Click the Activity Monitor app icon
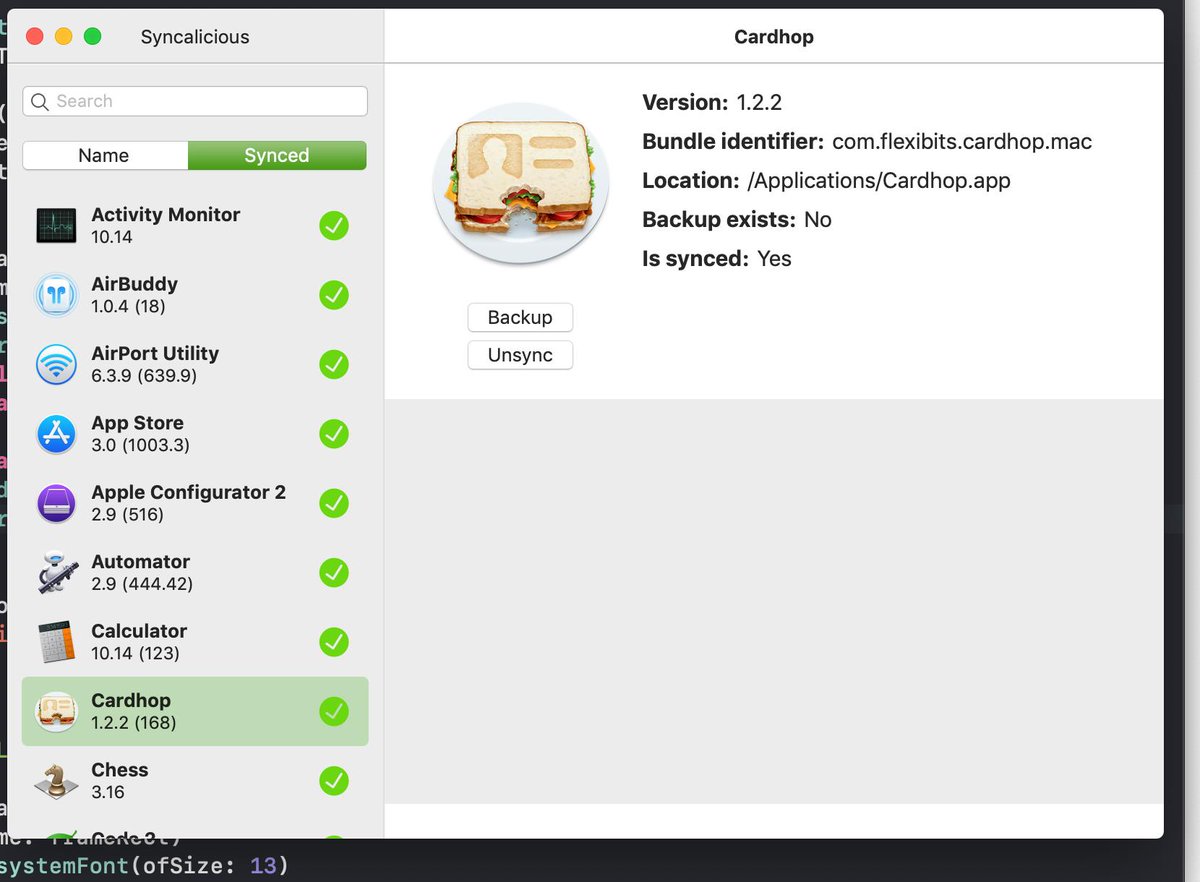1200x882 pixels. [56, 226]
